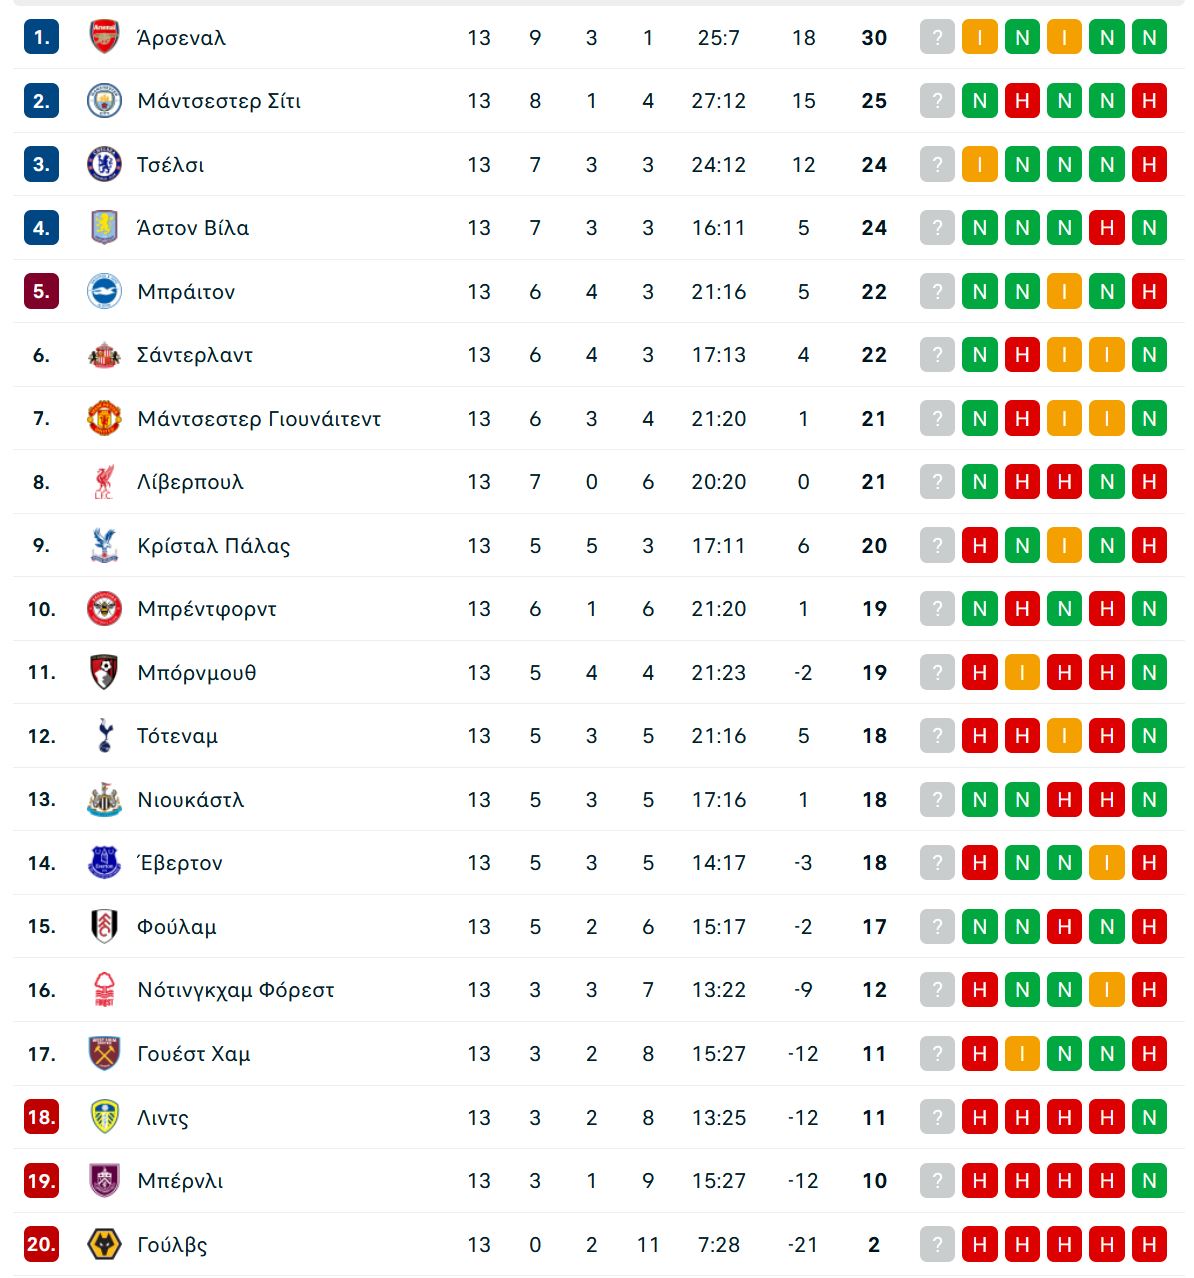This screenshot has height=1278, width=1194.
Task: Click the position 5 maroon rank badge
Action: [41, 292]
